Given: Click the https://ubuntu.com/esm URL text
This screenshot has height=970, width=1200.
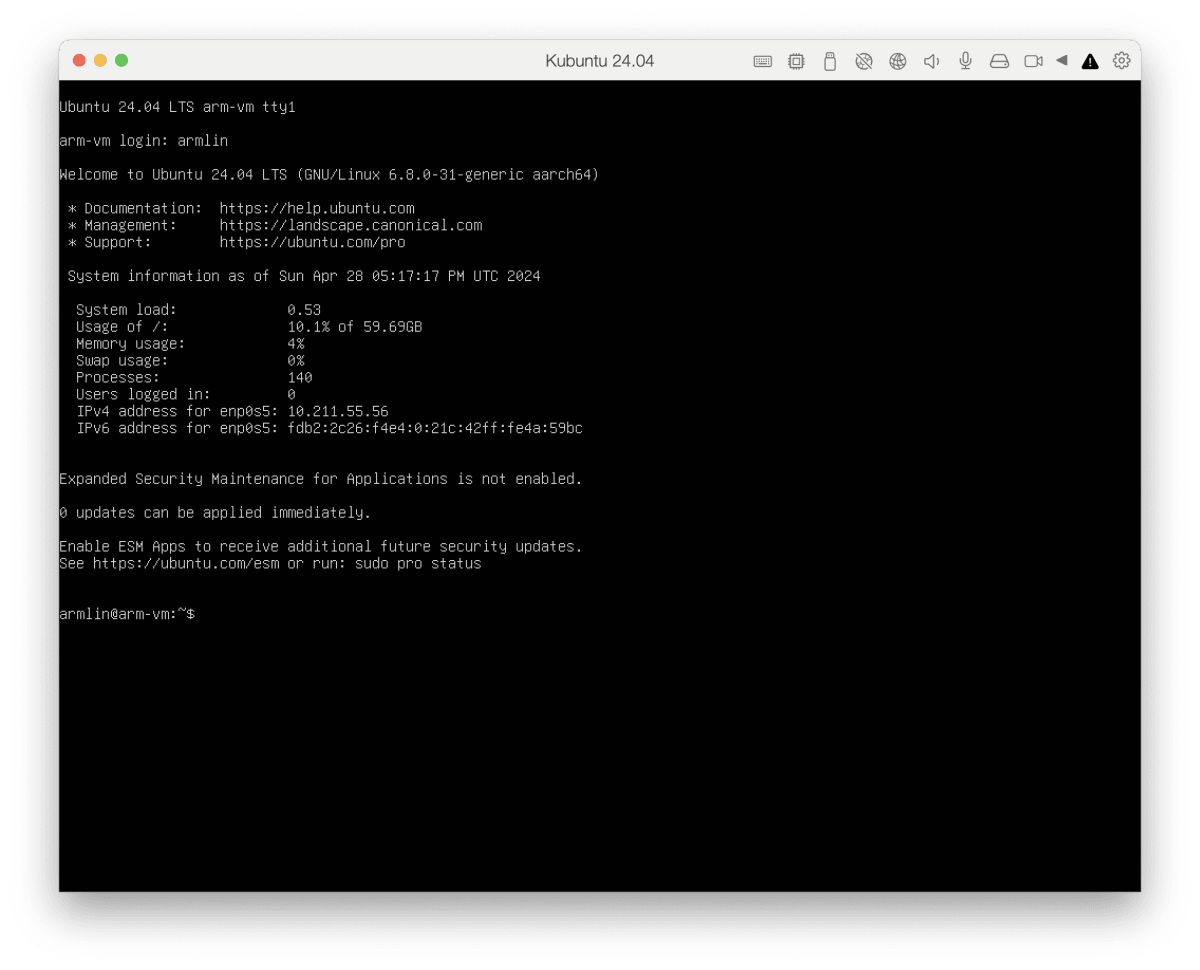Looking at the screenshot, I should (186, 564).
